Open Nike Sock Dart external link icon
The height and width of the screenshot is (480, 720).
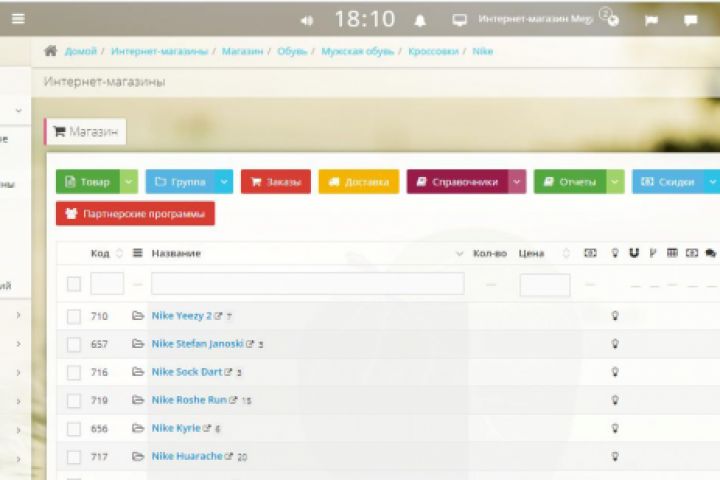point(228,372)
